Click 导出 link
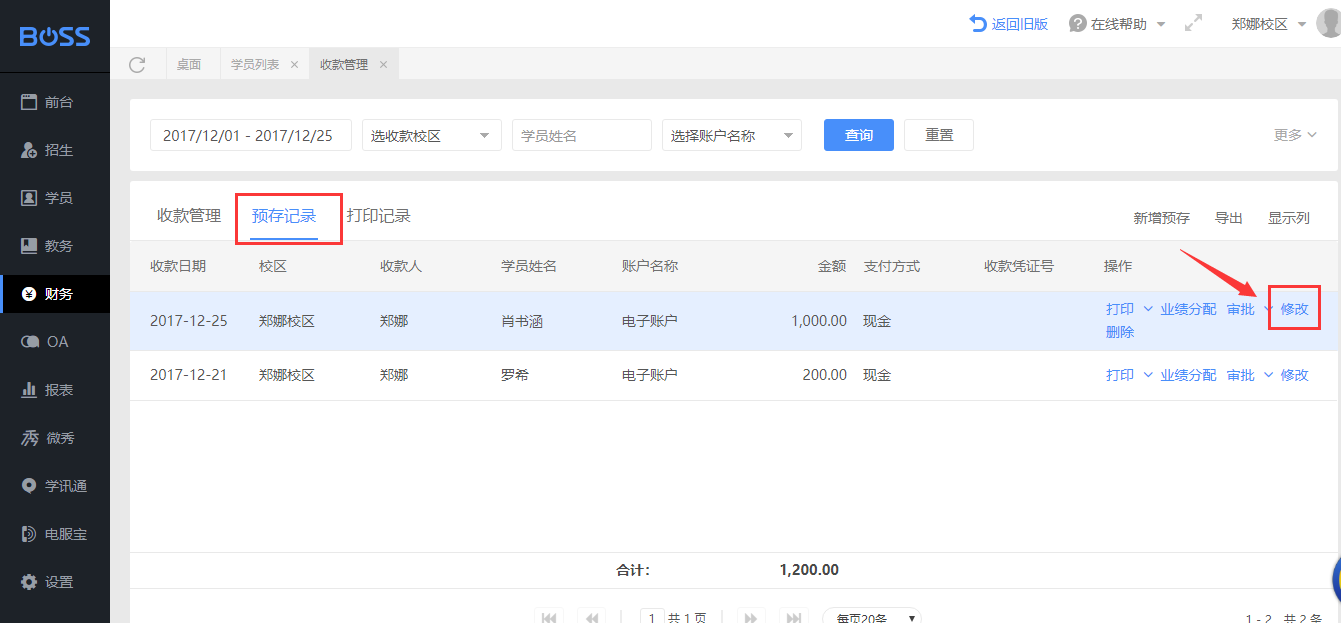1341x623 pixels. pos(1229,218)
